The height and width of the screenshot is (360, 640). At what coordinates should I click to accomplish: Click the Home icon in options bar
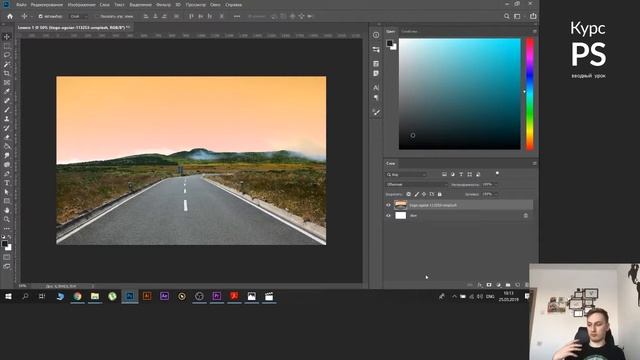[10, 16]
